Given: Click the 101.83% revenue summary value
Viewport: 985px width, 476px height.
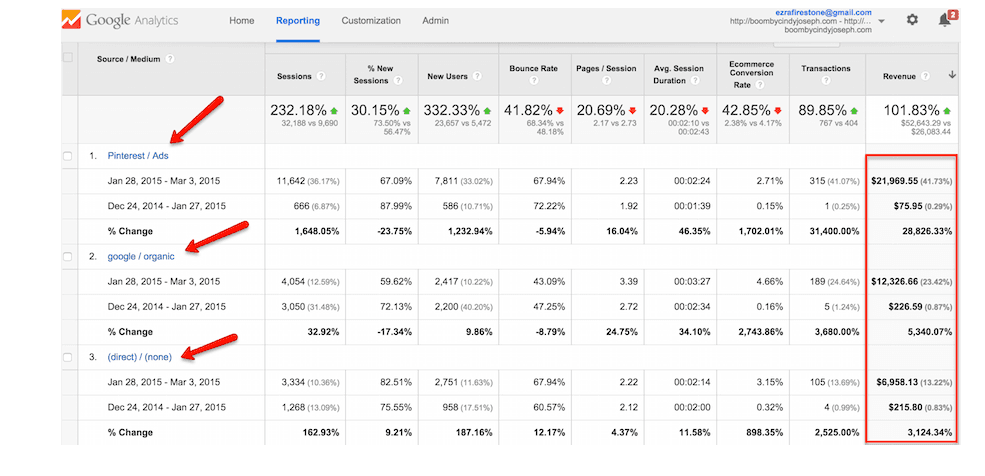Looking at the screenshot, I should (913, 110).
